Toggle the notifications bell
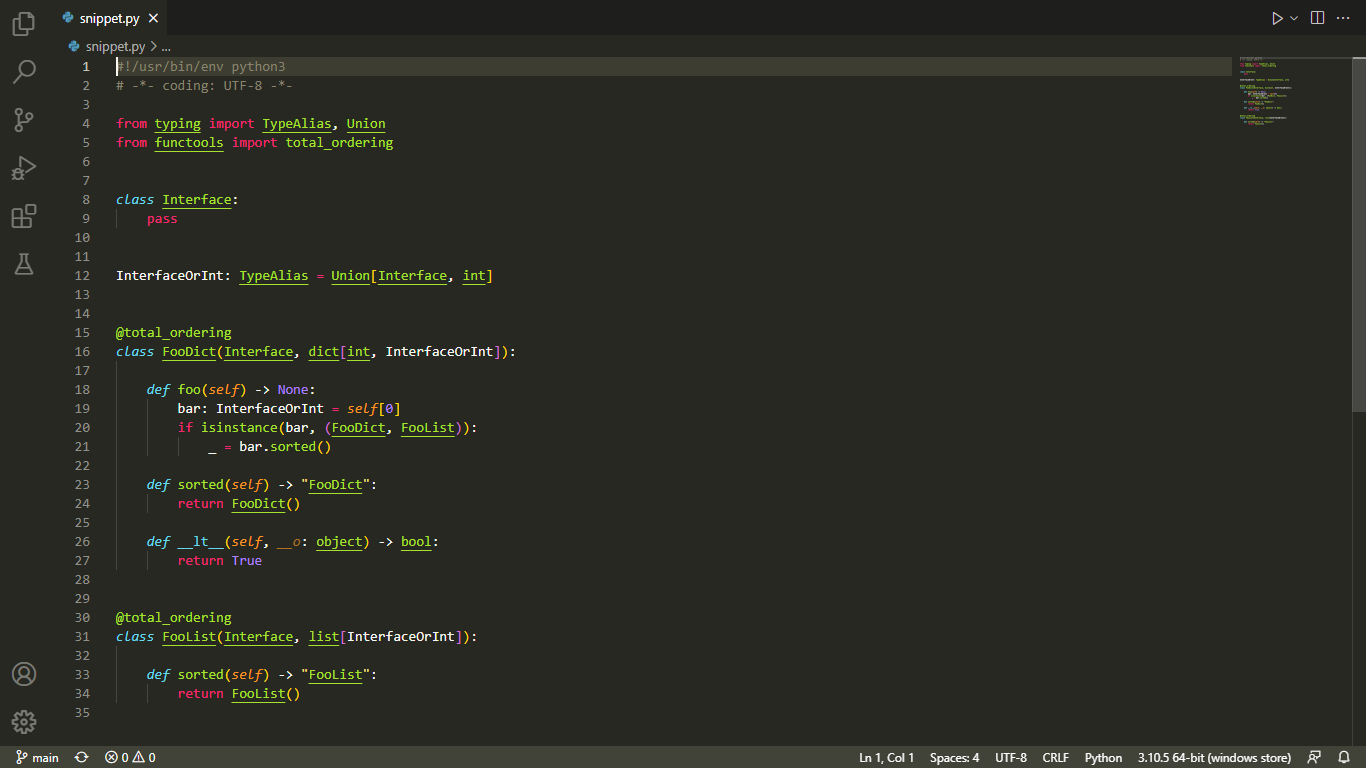 point(1344,757)
